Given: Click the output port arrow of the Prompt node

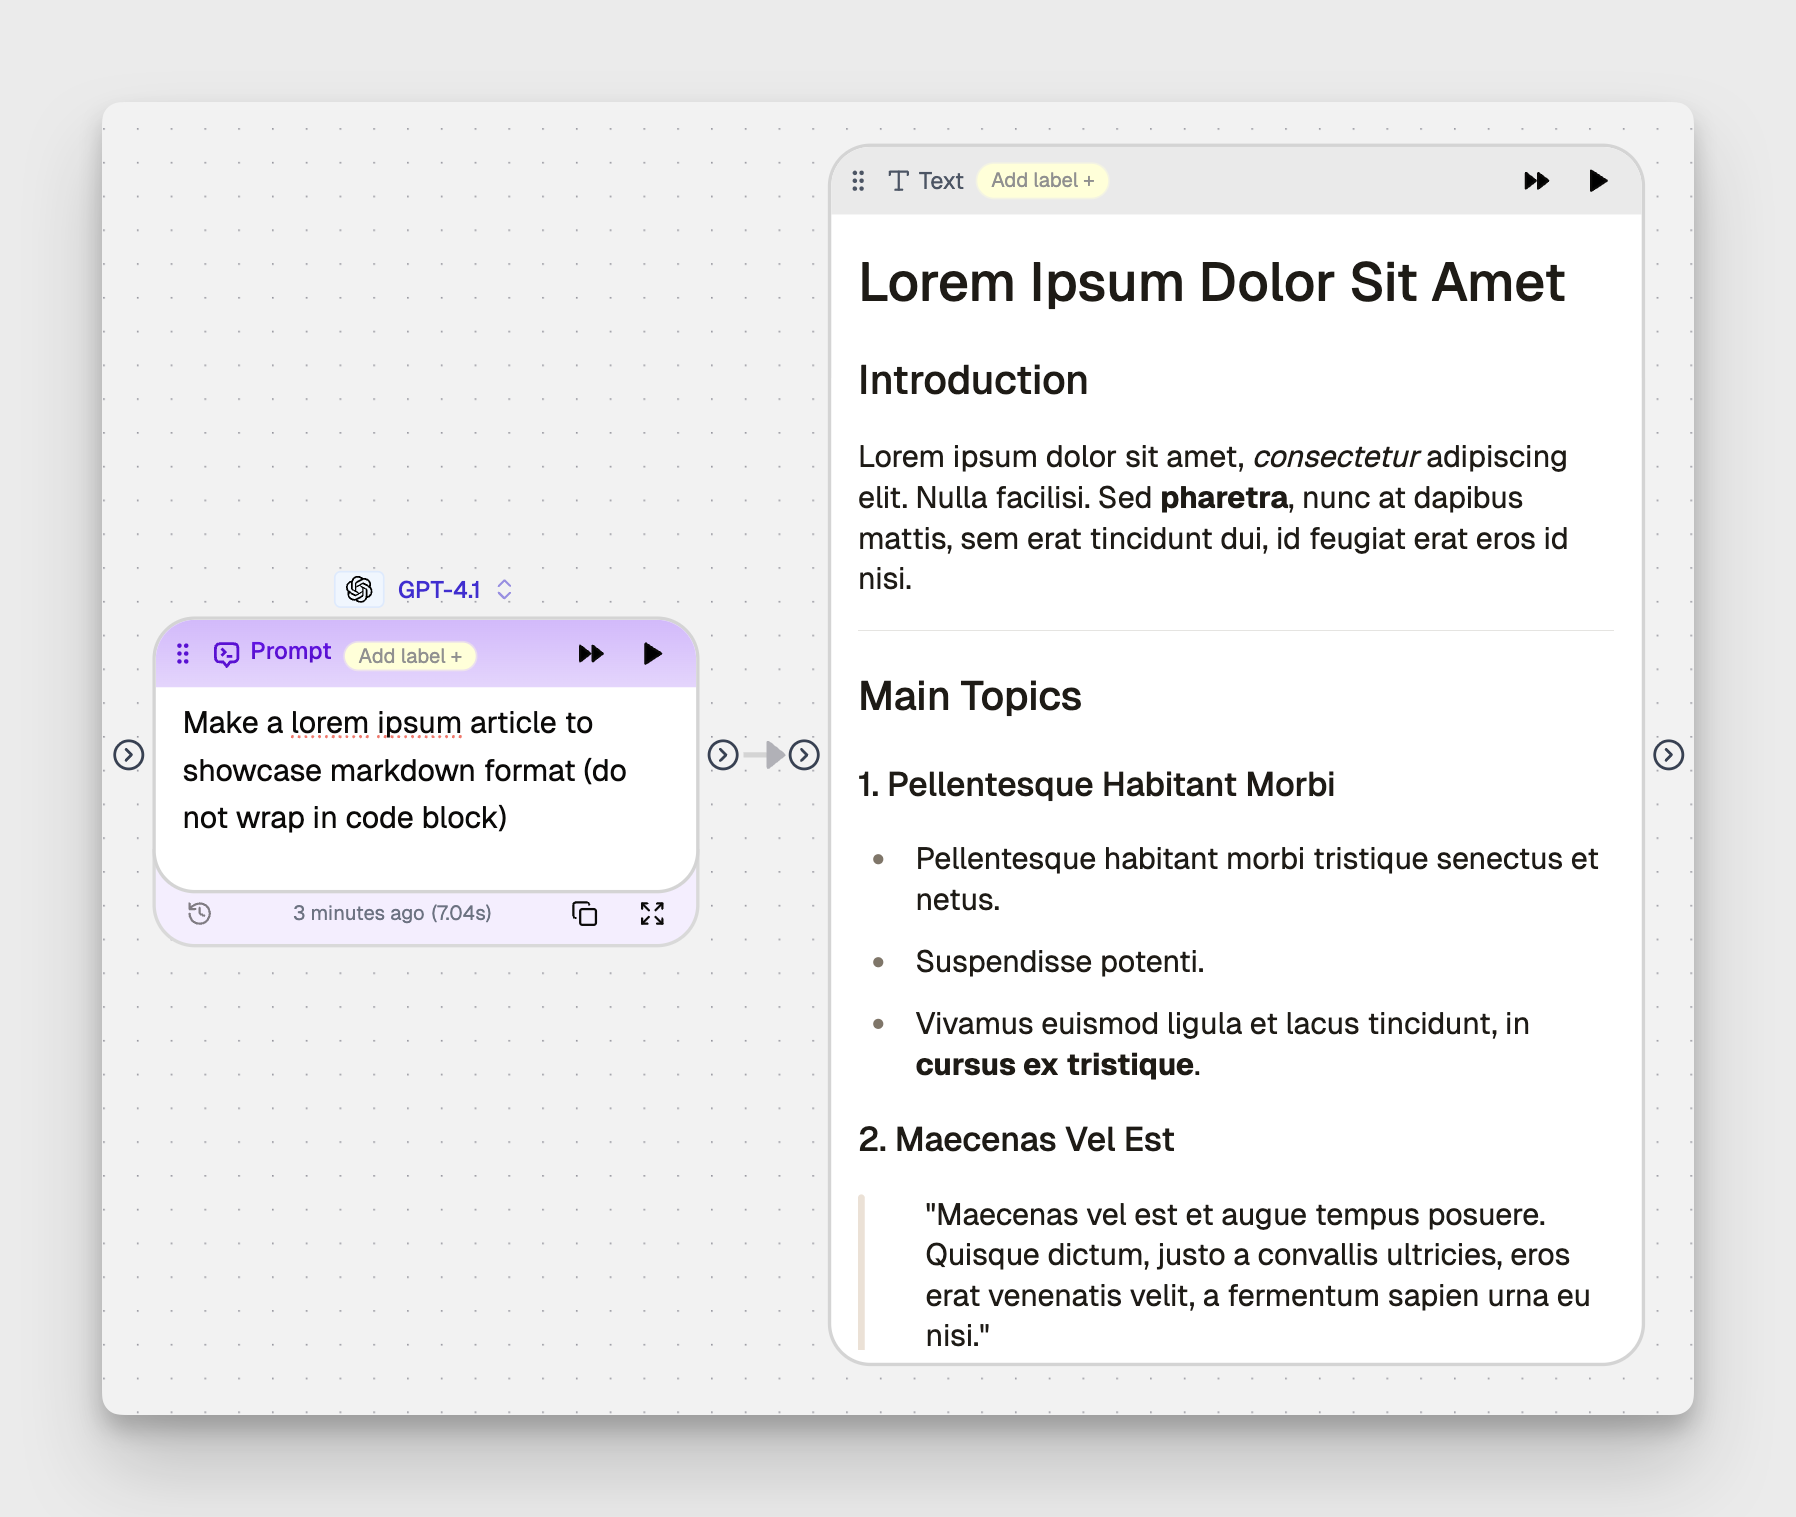Looking at the screenshot, I should 723,756.
